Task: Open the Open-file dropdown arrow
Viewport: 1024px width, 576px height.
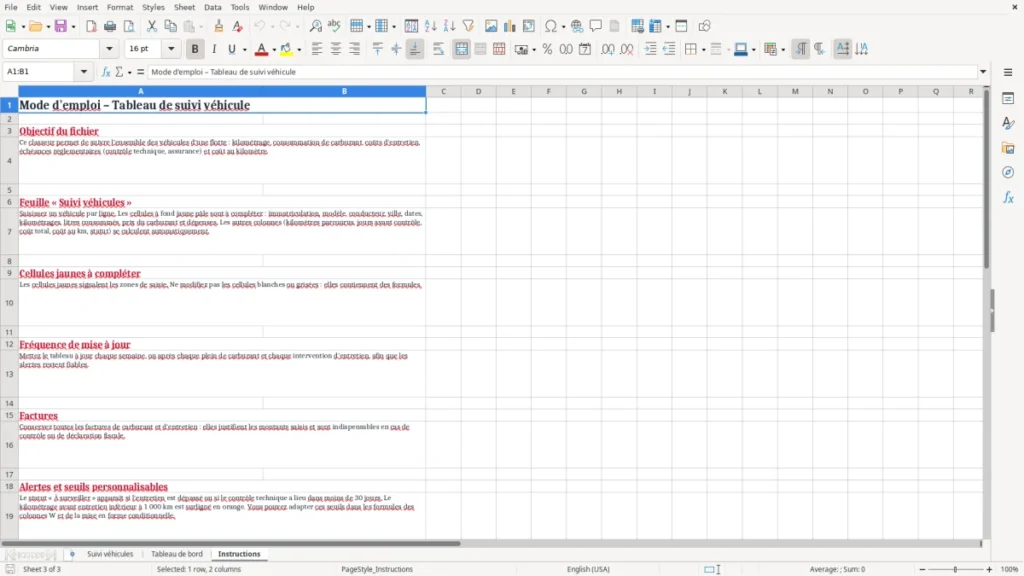Action: click(48, 27)
